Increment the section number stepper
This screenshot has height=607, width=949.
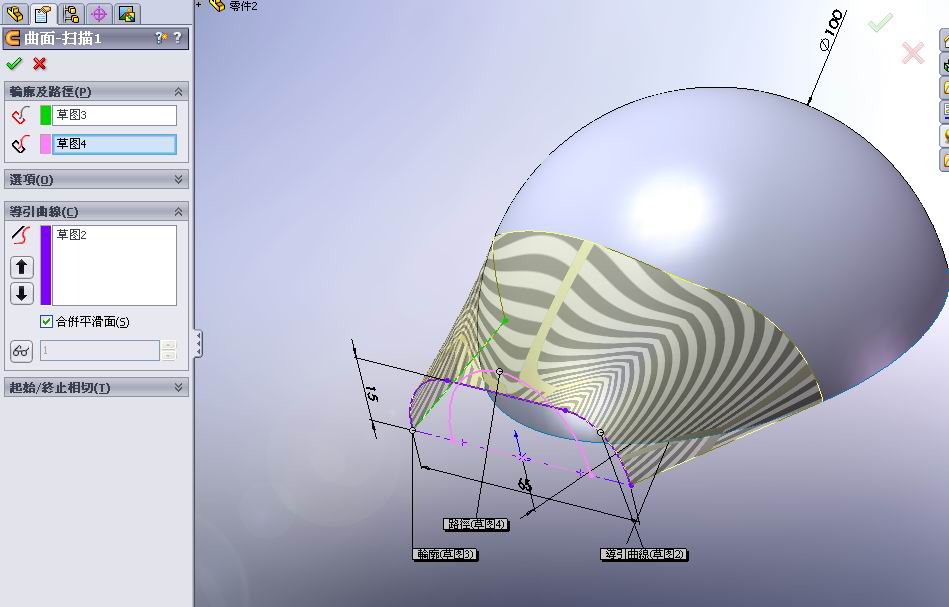point(169,346)
